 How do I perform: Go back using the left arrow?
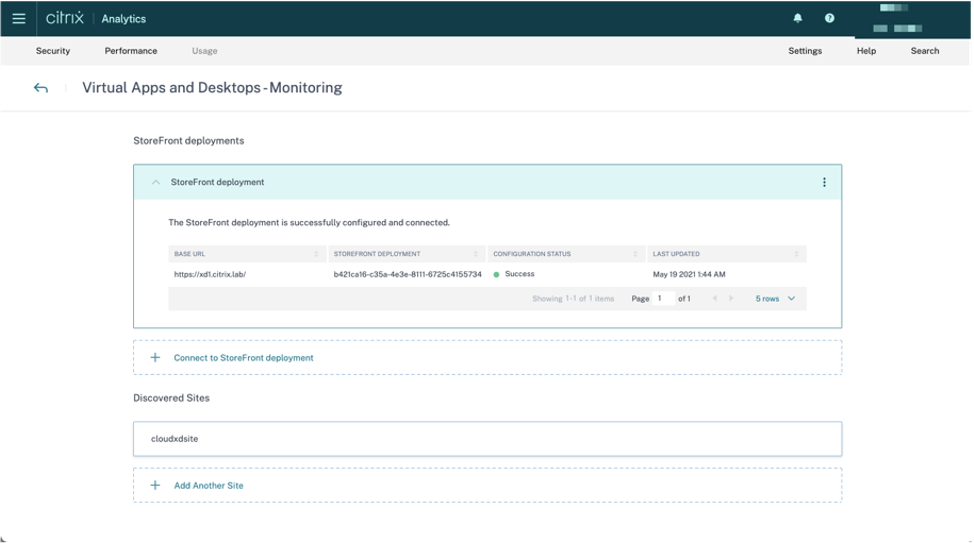41,88
